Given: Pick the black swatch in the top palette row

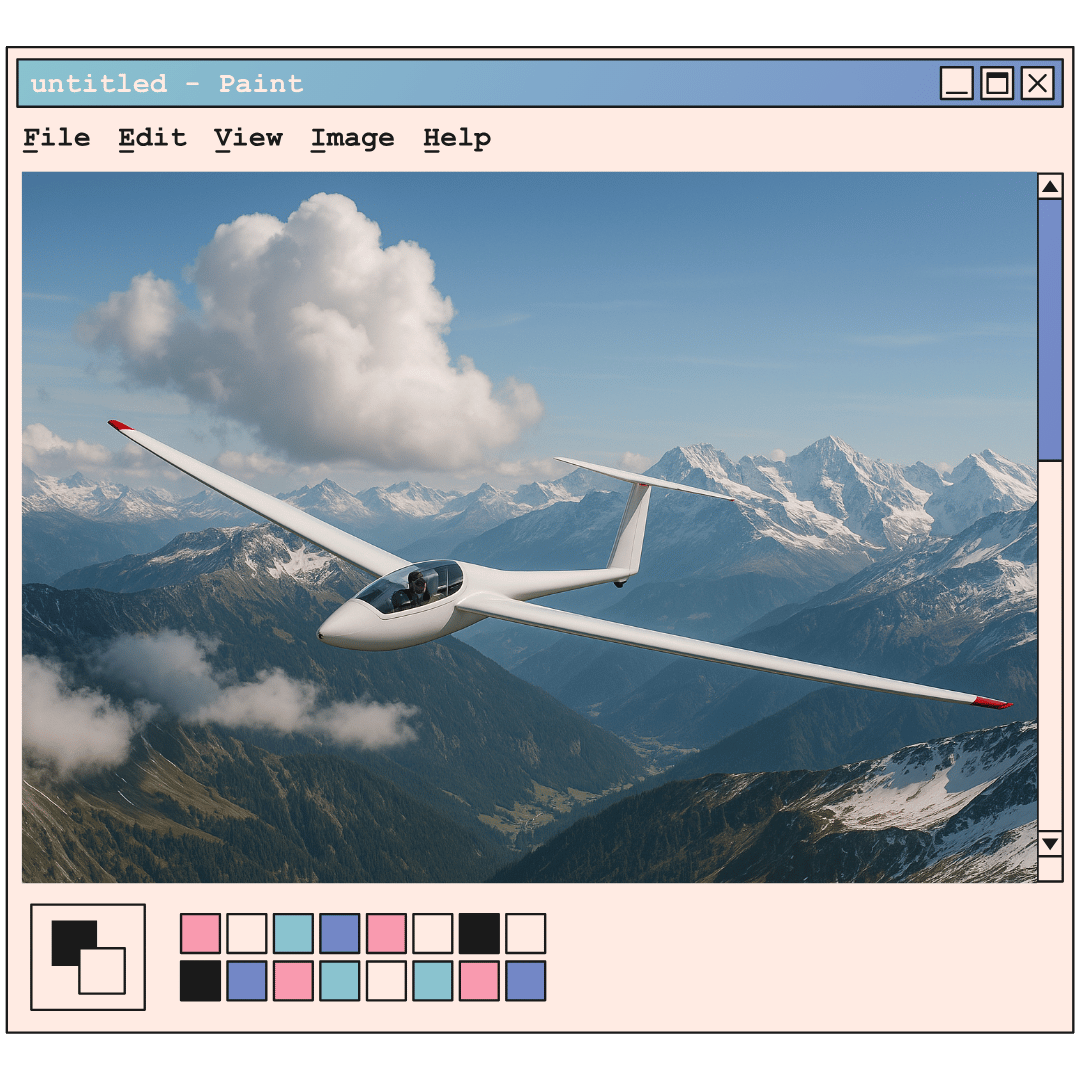Looking at the screenshot, I should 479,933.
